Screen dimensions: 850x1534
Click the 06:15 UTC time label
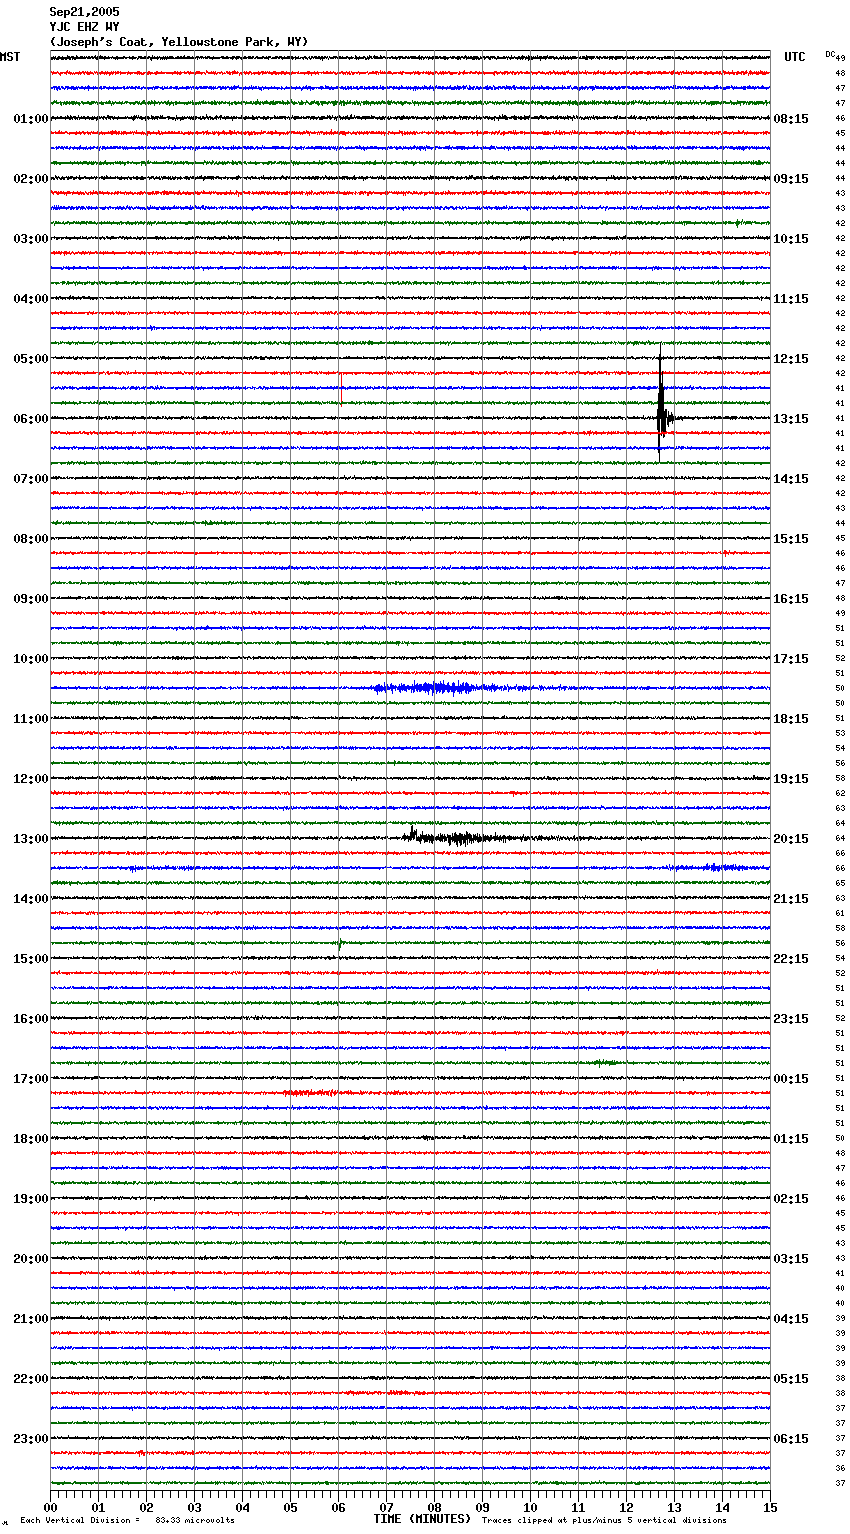click(x=791, y=1439)
